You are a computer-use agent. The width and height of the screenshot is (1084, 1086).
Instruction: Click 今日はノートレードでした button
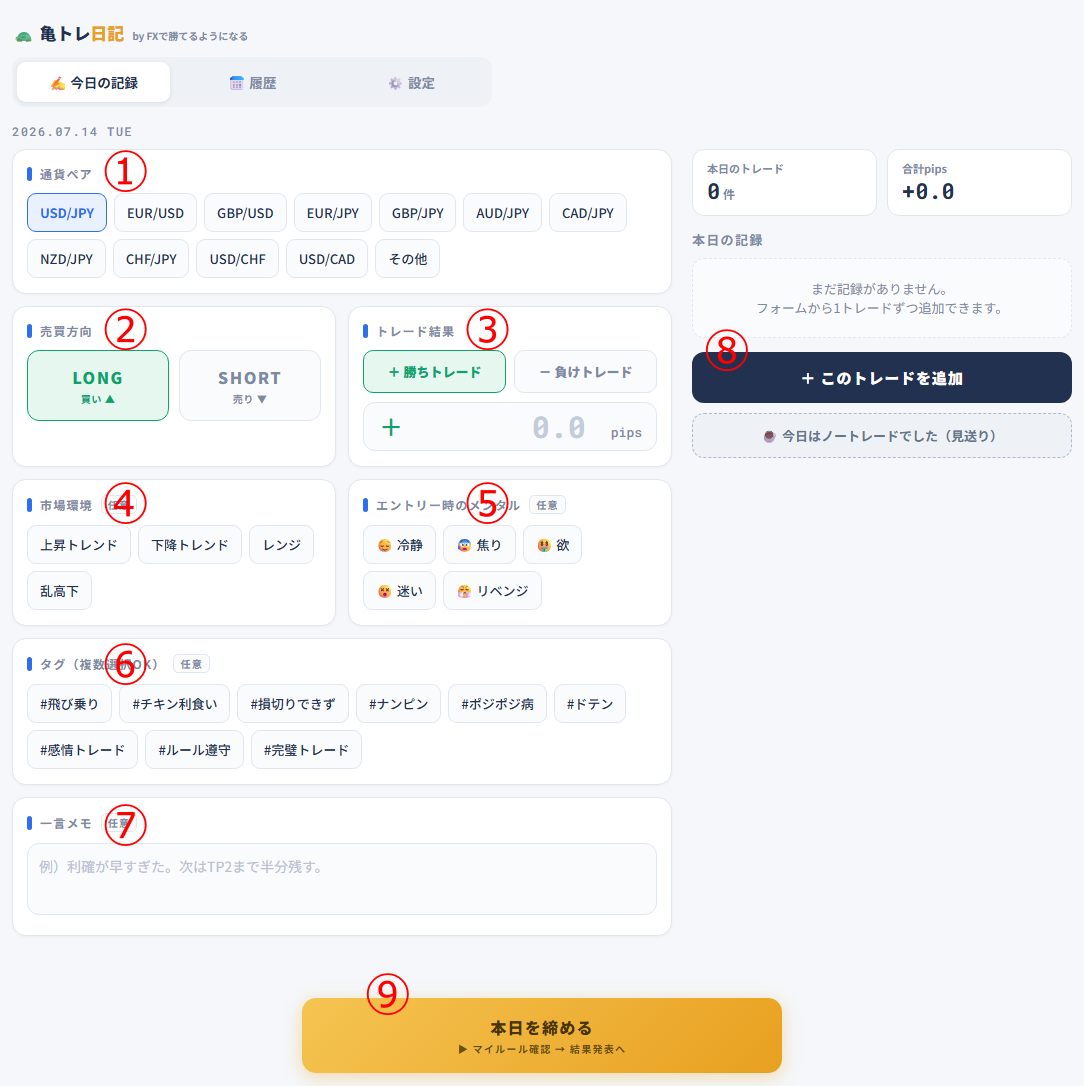(882, 436)
